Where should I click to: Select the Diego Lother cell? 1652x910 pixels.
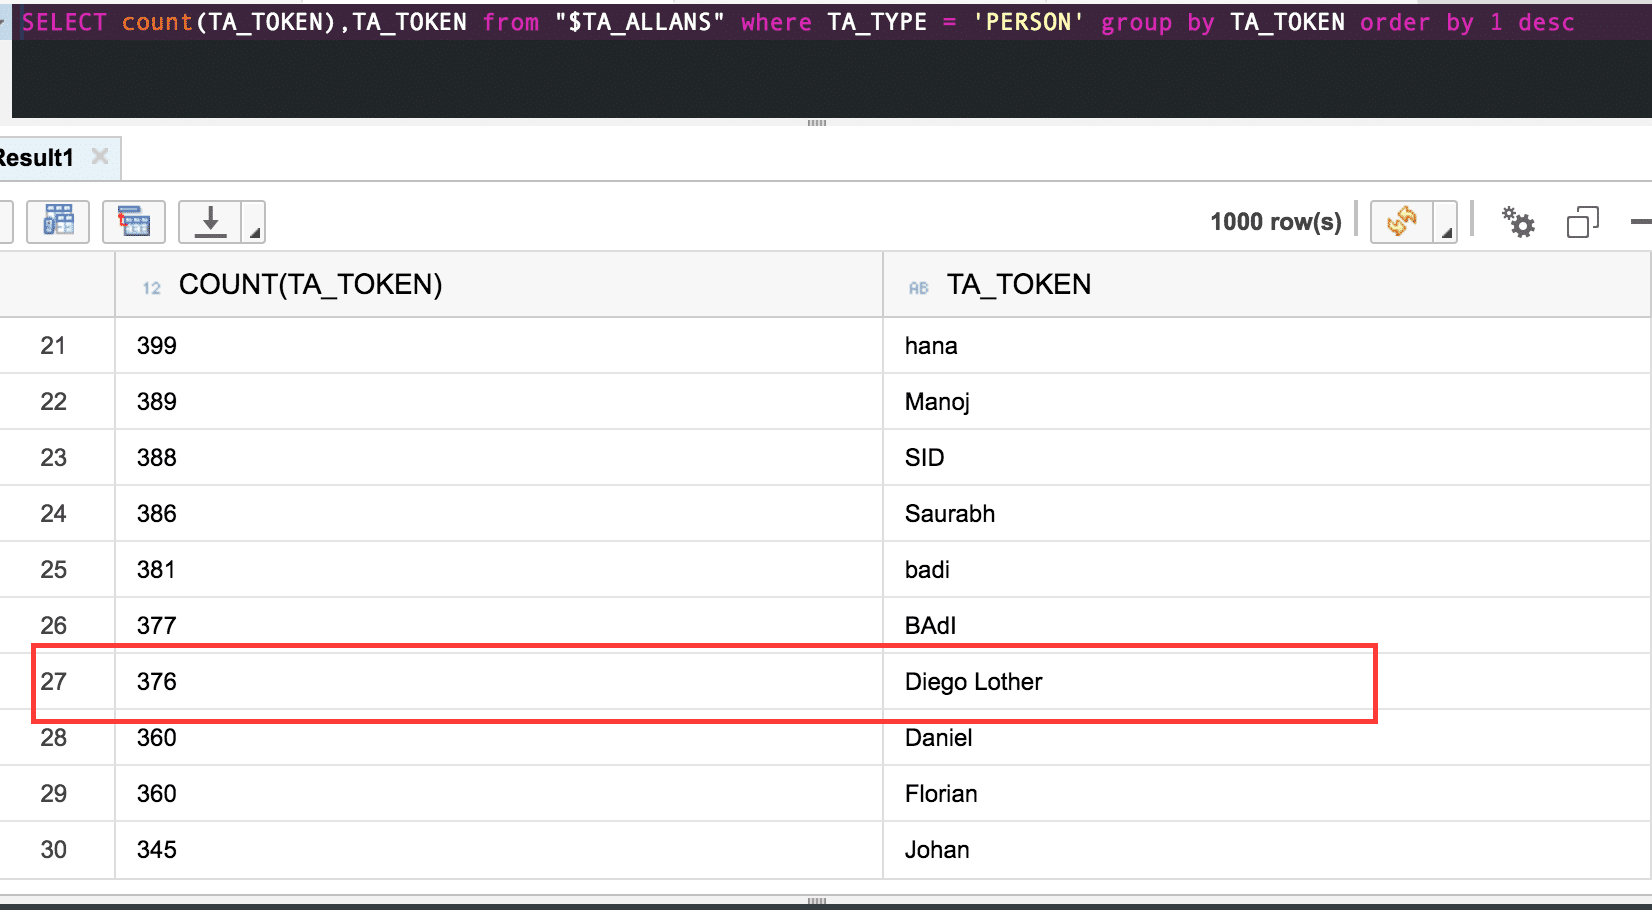(973, 682)
